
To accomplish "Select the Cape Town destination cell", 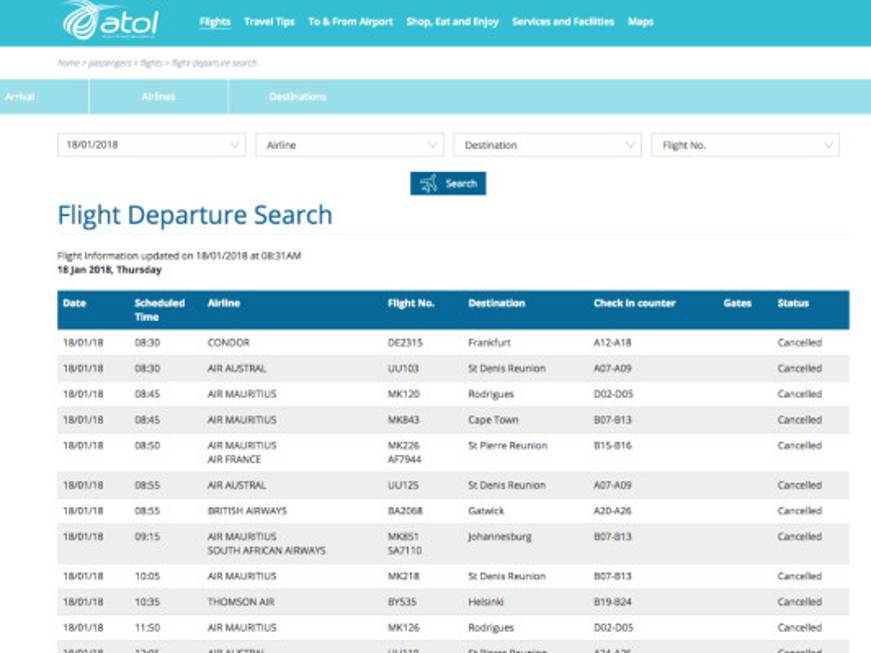I will 493,420.
